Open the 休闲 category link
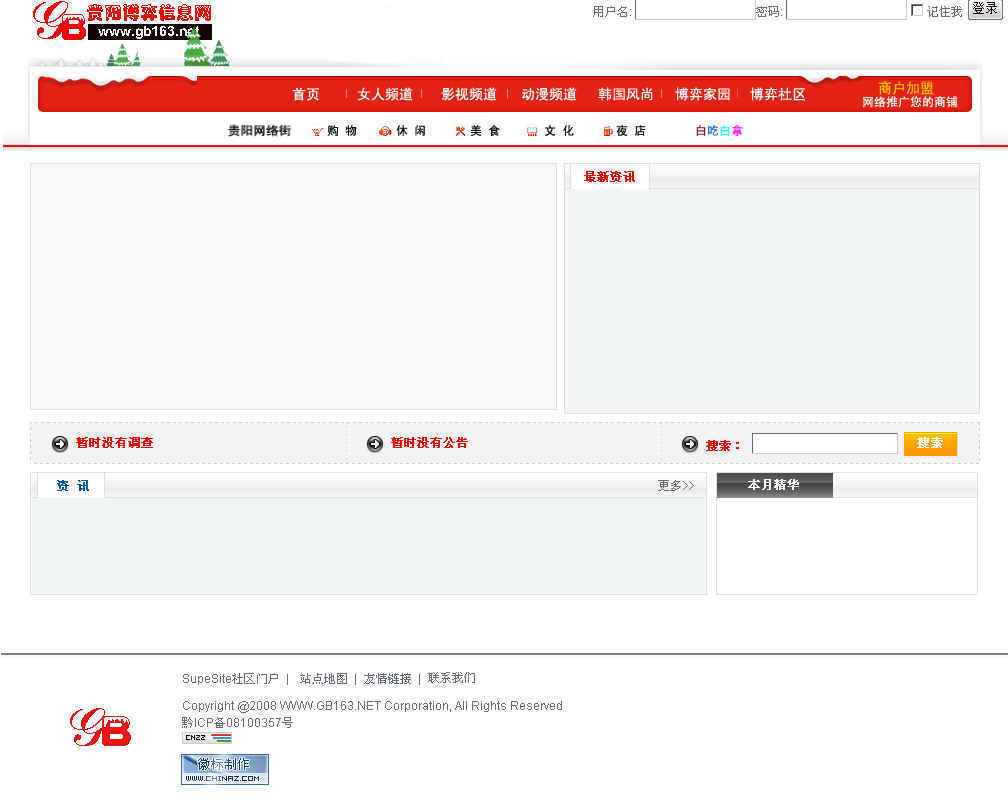This screenshot has width=1008, height=800. pos(411,131)
